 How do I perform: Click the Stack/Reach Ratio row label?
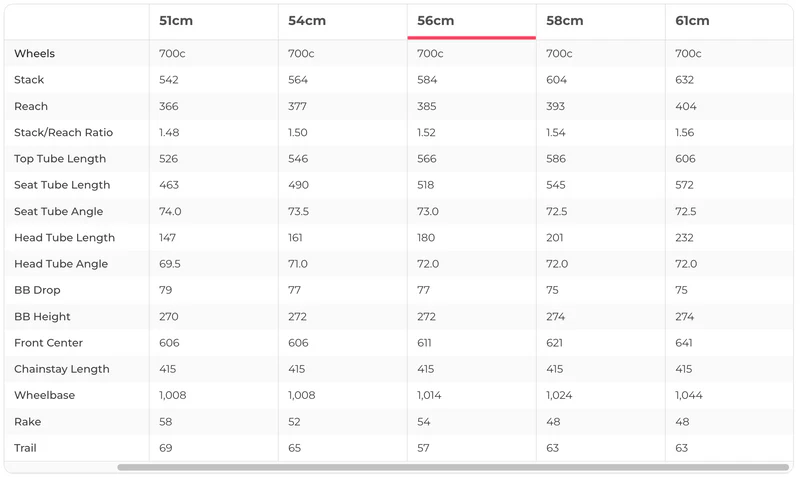click(63, 133)
